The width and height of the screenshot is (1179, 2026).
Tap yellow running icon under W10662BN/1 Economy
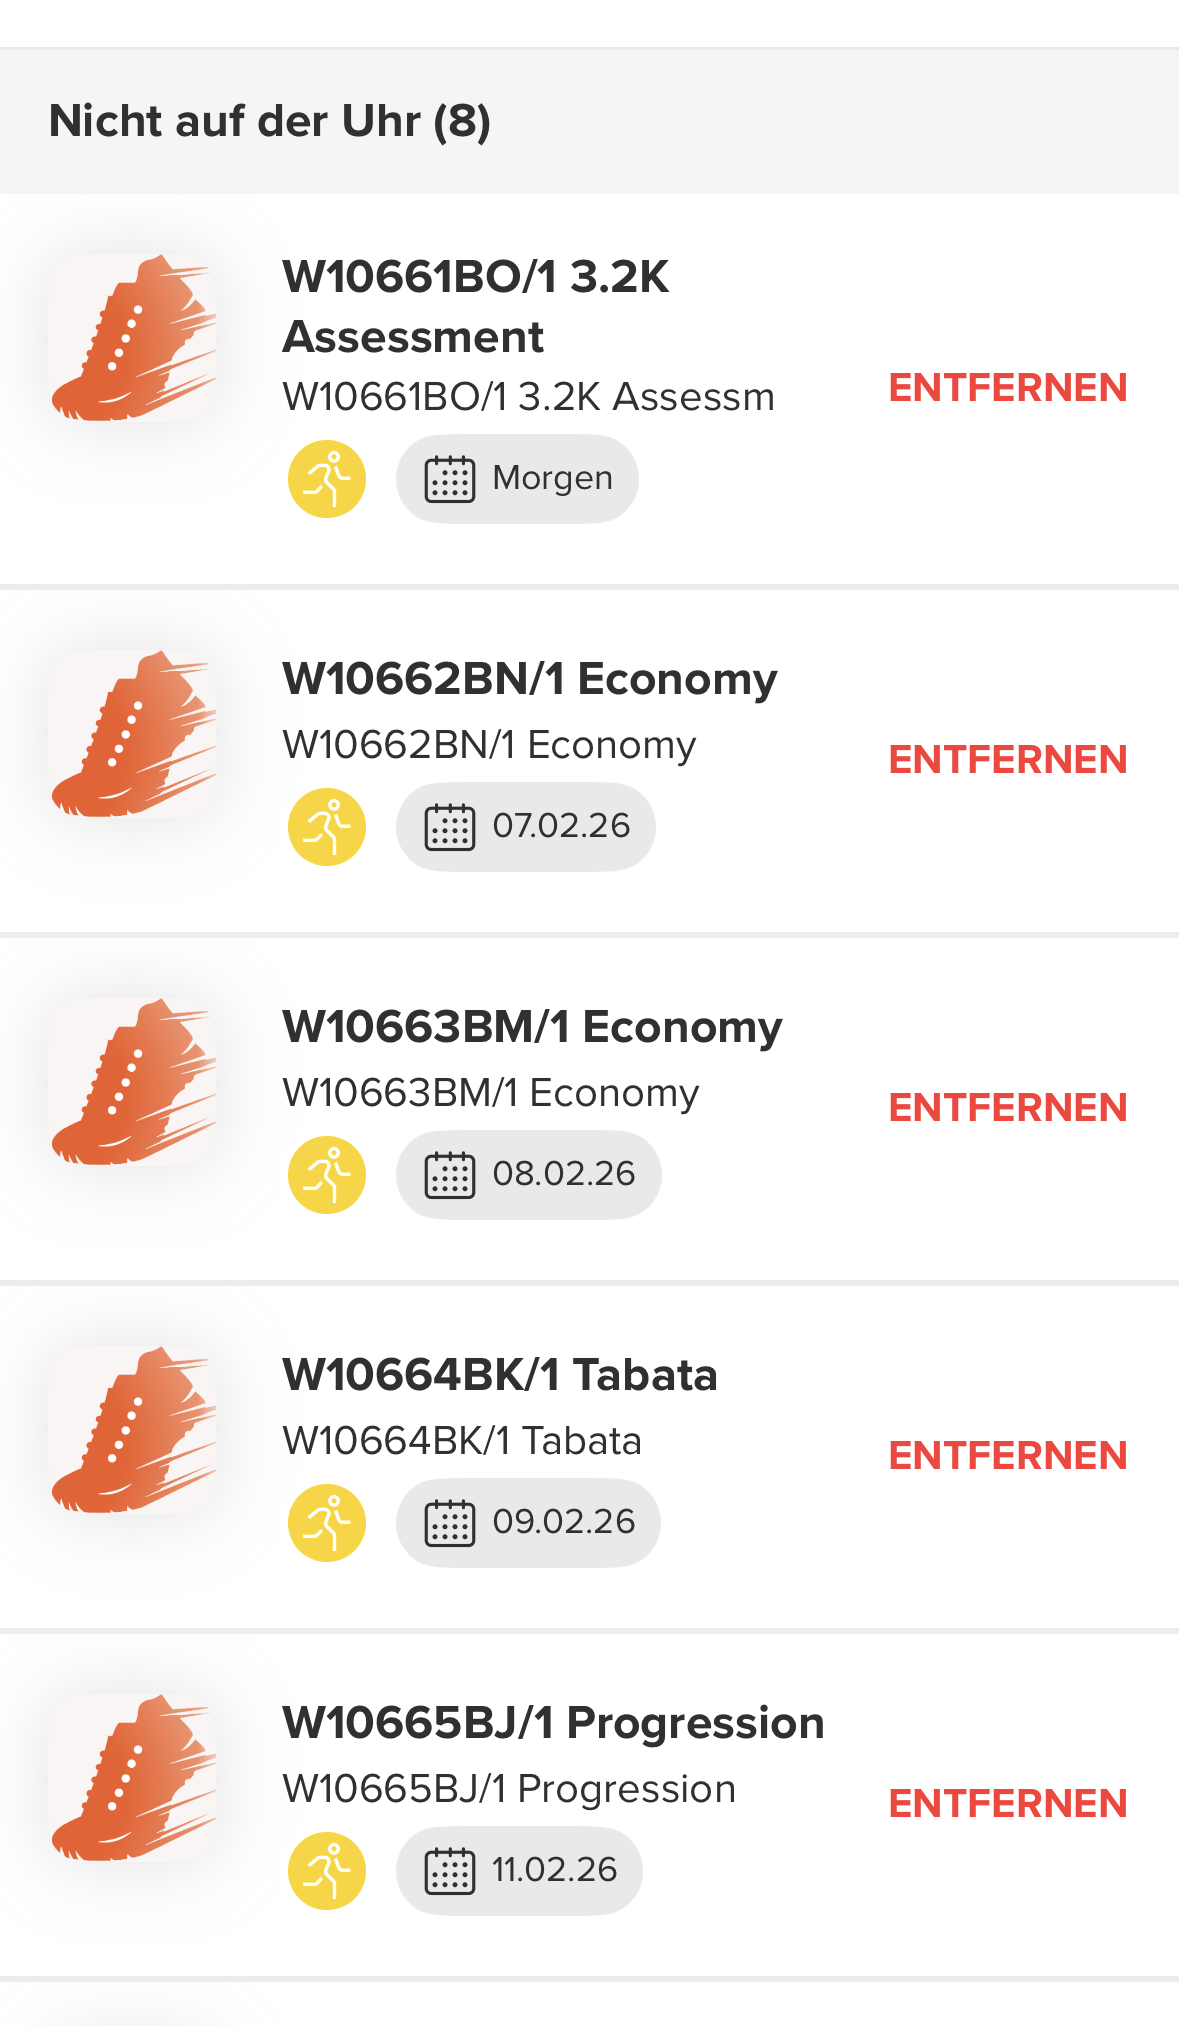point(327,827)
